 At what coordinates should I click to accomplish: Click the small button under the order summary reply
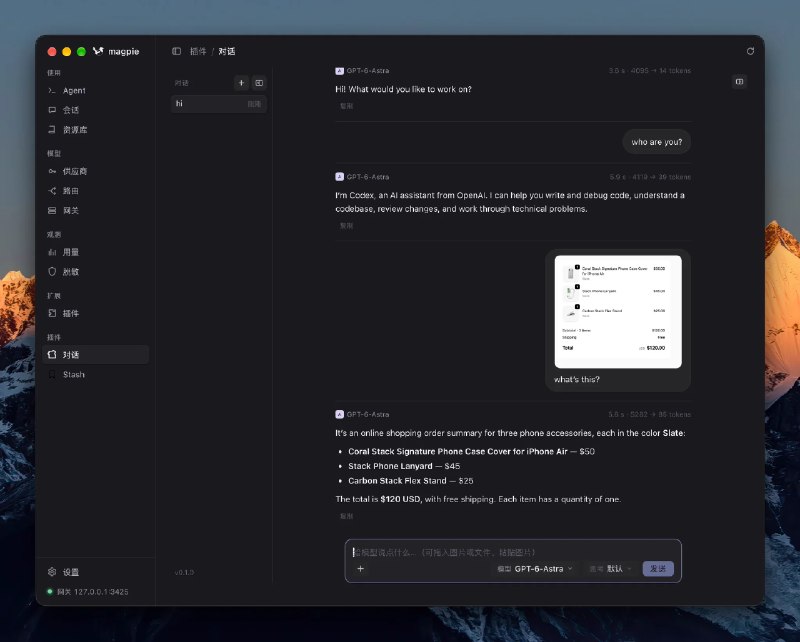346,516
